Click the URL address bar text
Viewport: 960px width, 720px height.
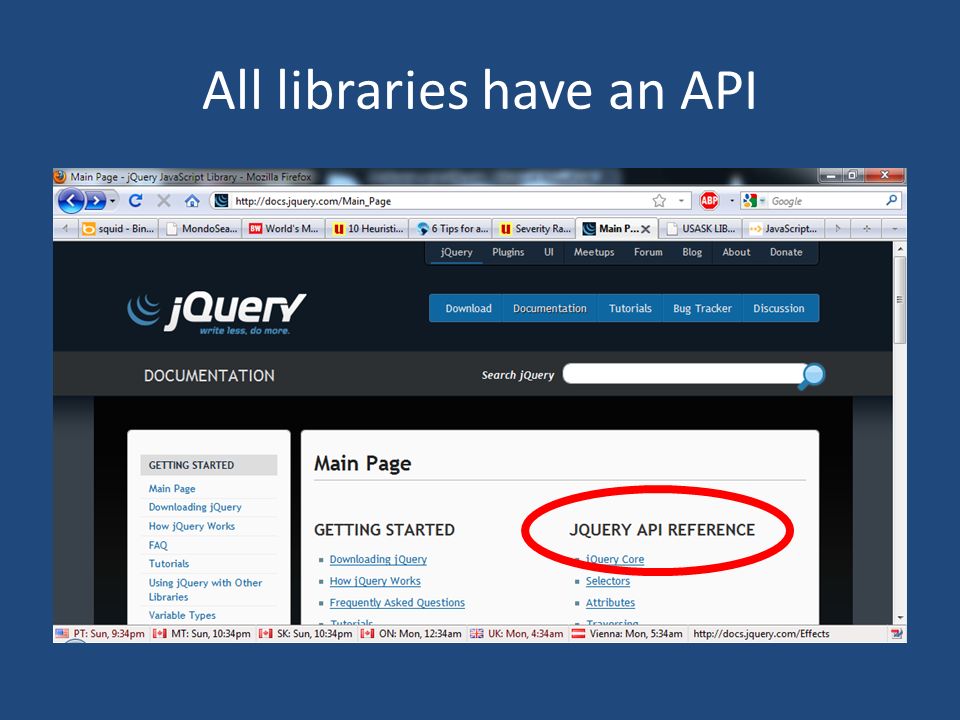pyautogui.click(x=313, y=201)
